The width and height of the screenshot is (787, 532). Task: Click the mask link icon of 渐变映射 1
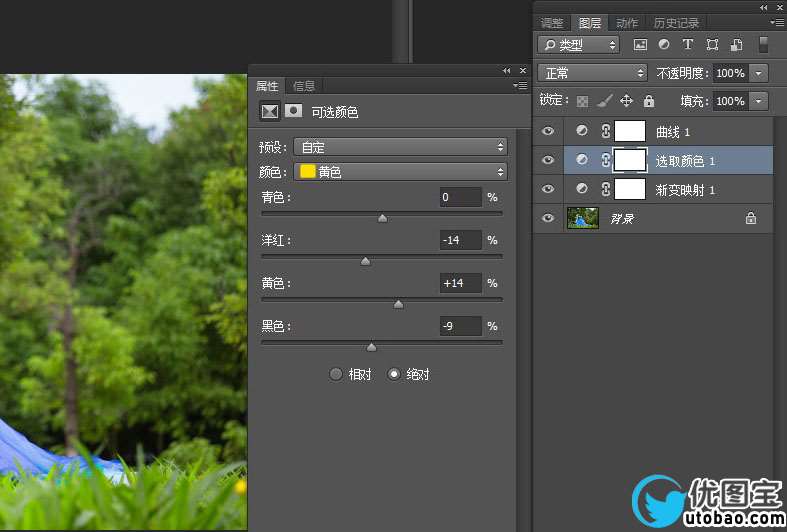click(606, 189)
